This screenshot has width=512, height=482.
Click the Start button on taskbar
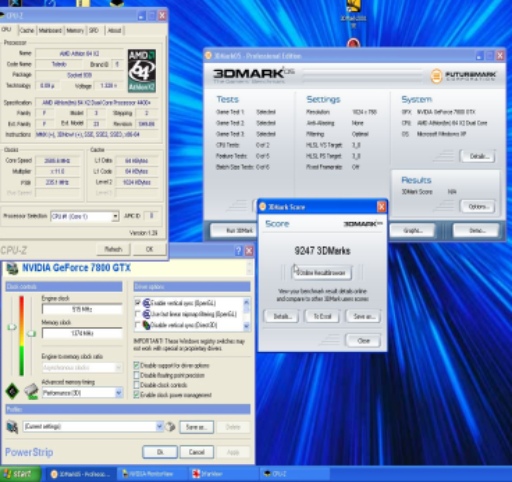20,474
